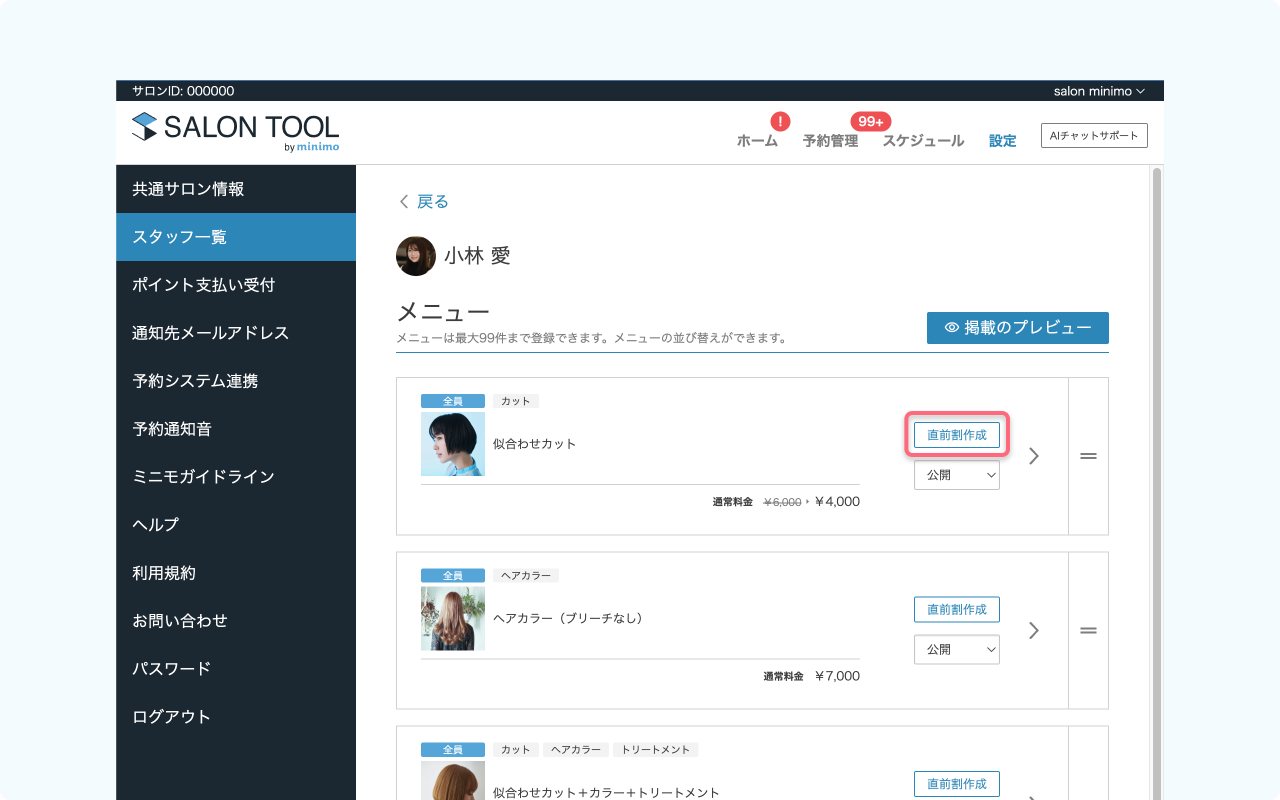Open パスワード in sidebar
This screenshot has height=800, width=1280.
[x=236, y=669]
